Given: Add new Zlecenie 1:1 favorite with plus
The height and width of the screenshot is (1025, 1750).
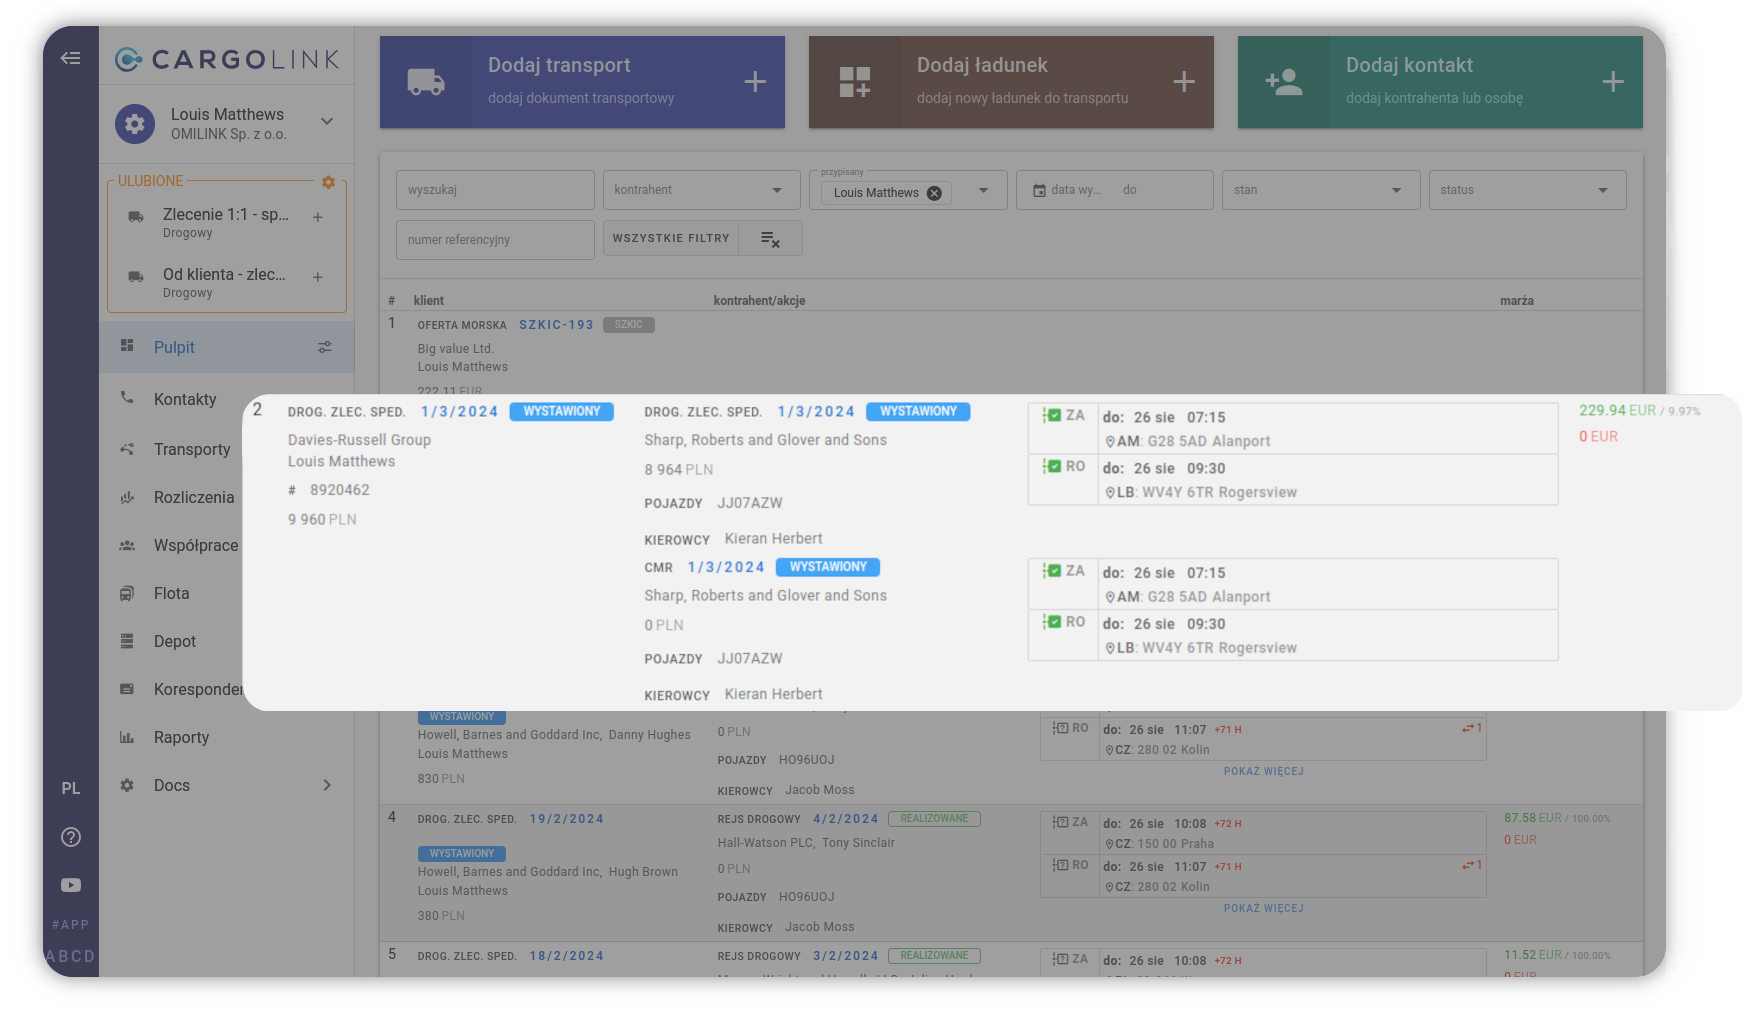Looking at the screenshot, I should pyautogui.click(x=318, y=217).
